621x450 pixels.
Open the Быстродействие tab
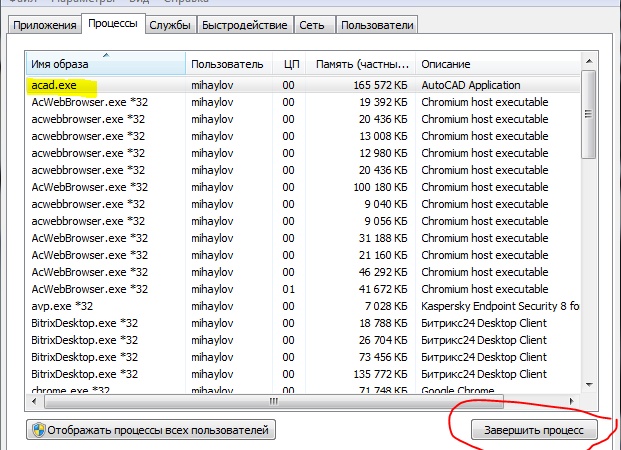(245, 25)
